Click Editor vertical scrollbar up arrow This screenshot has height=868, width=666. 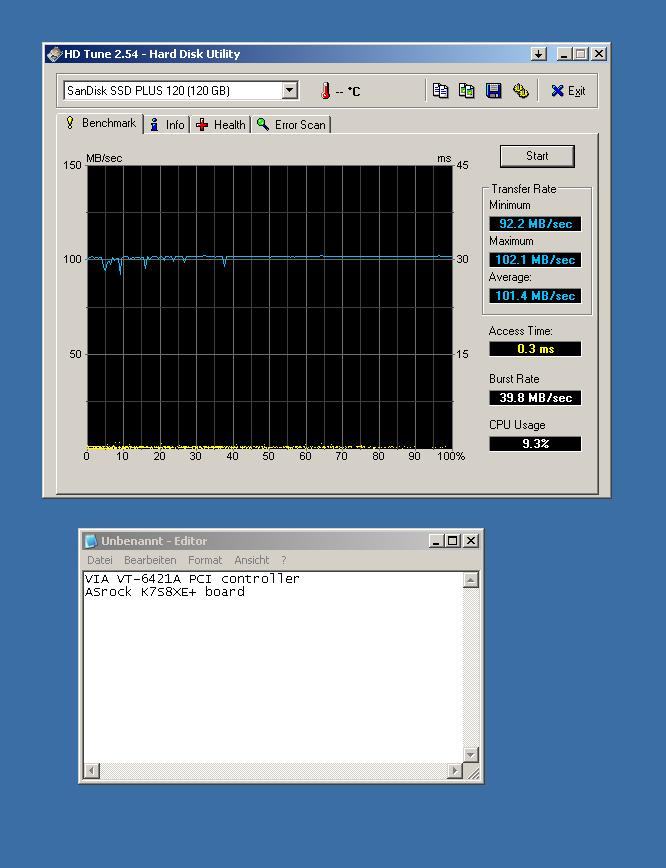(x=470, y=580)
